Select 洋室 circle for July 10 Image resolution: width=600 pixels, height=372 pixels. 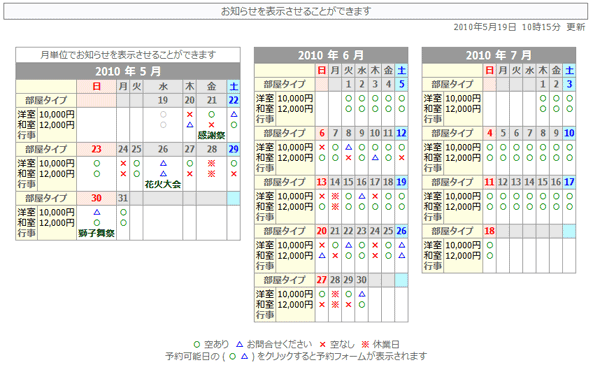coord(569,147)
